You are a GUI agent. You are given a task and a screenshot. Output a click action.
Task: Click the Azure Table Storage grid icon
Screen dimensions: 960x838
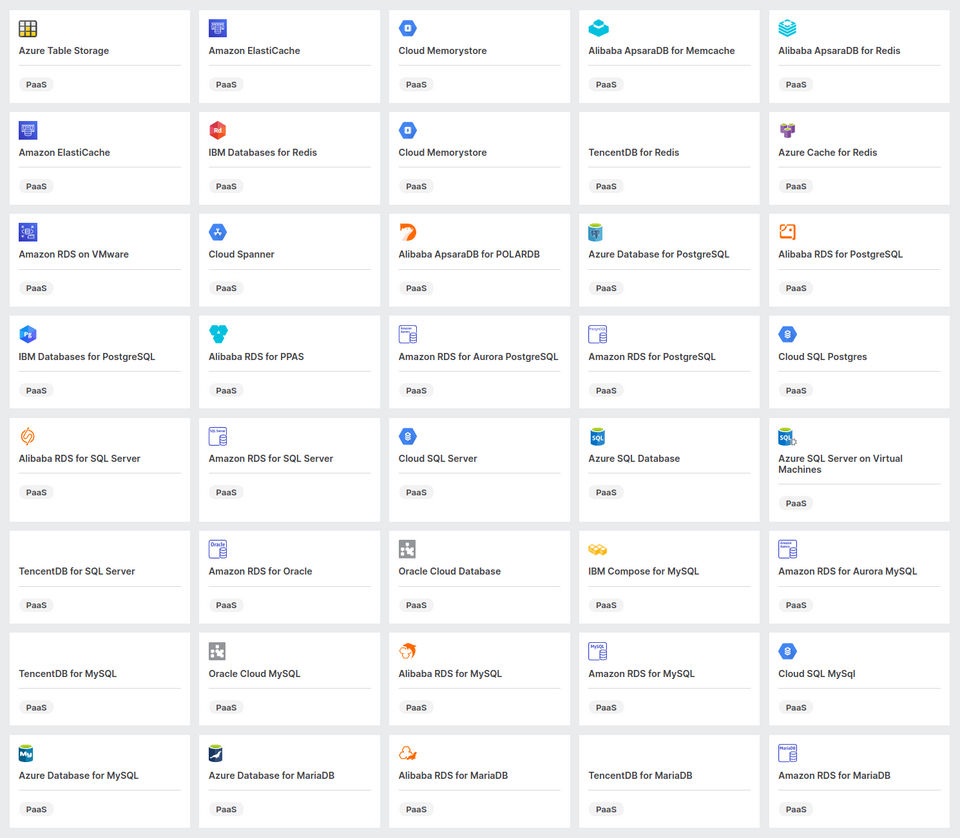(28, 28)
